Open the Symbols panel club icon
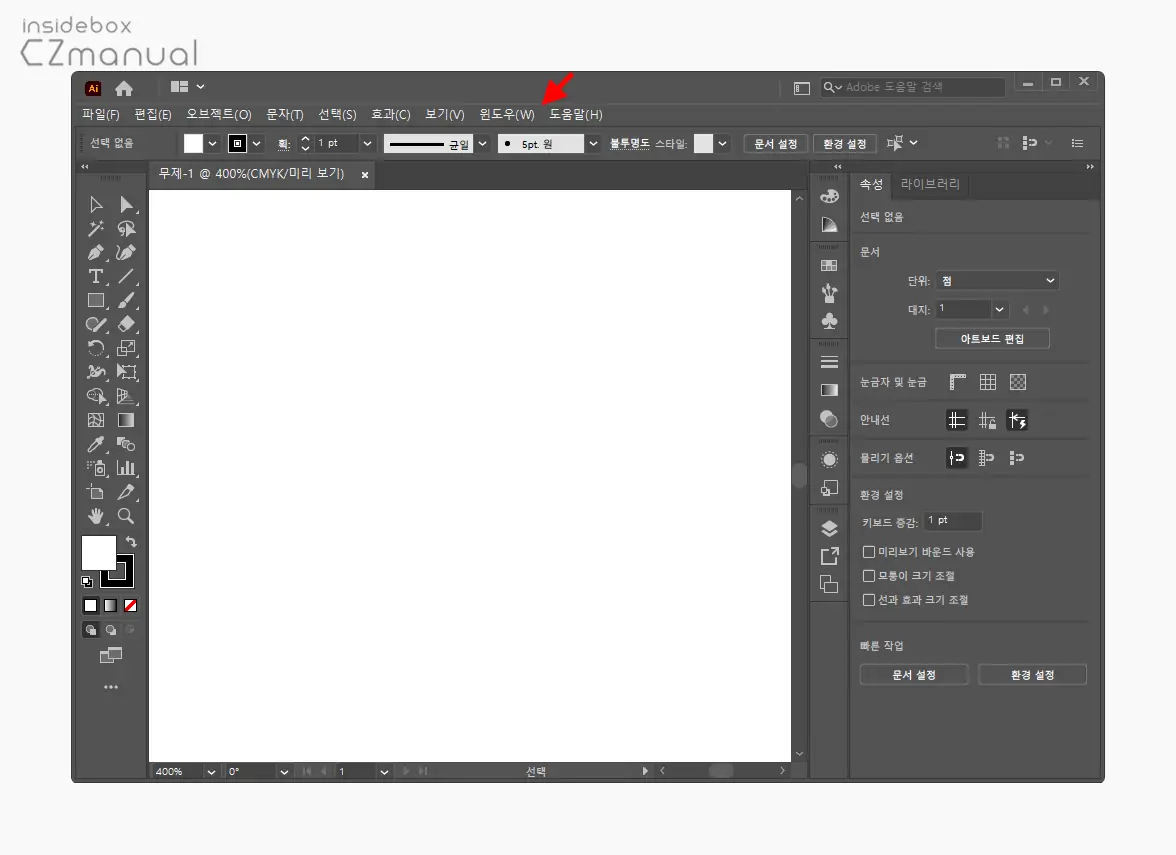The image size is (1176, 855). [830, 322]
